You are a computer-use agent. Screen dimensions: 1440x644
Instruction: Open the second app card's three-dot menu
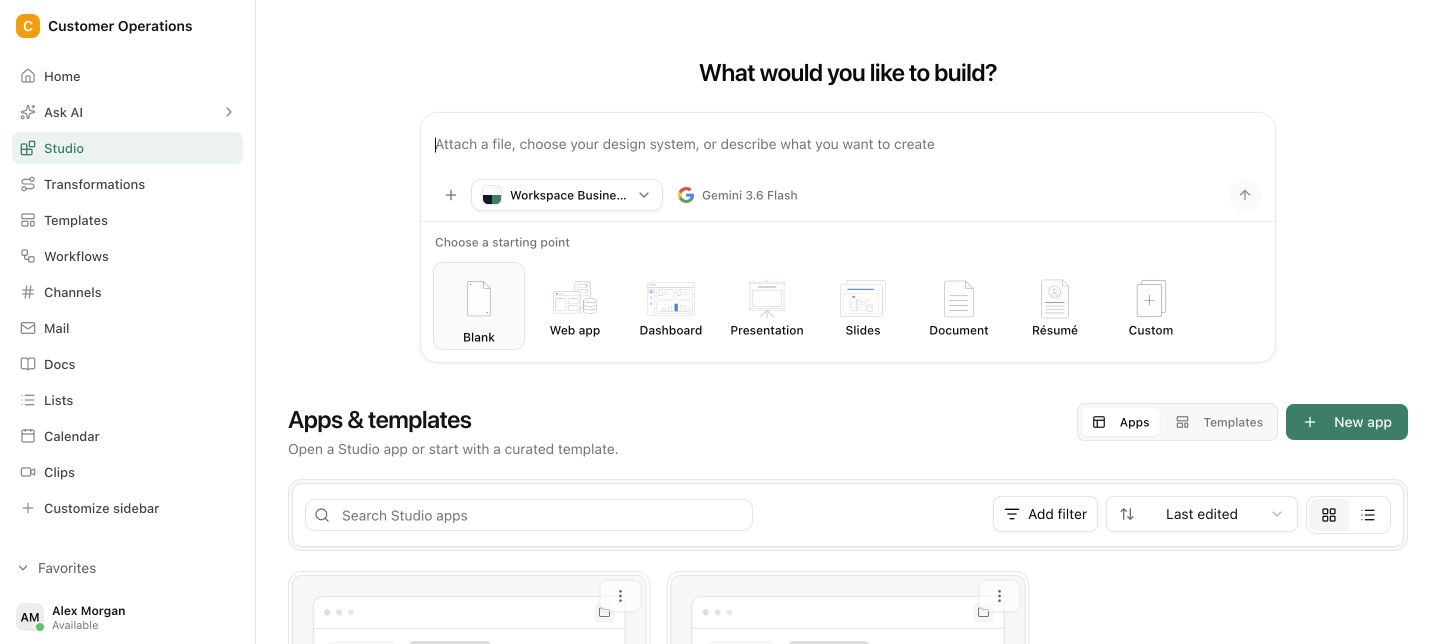(999, 596)
